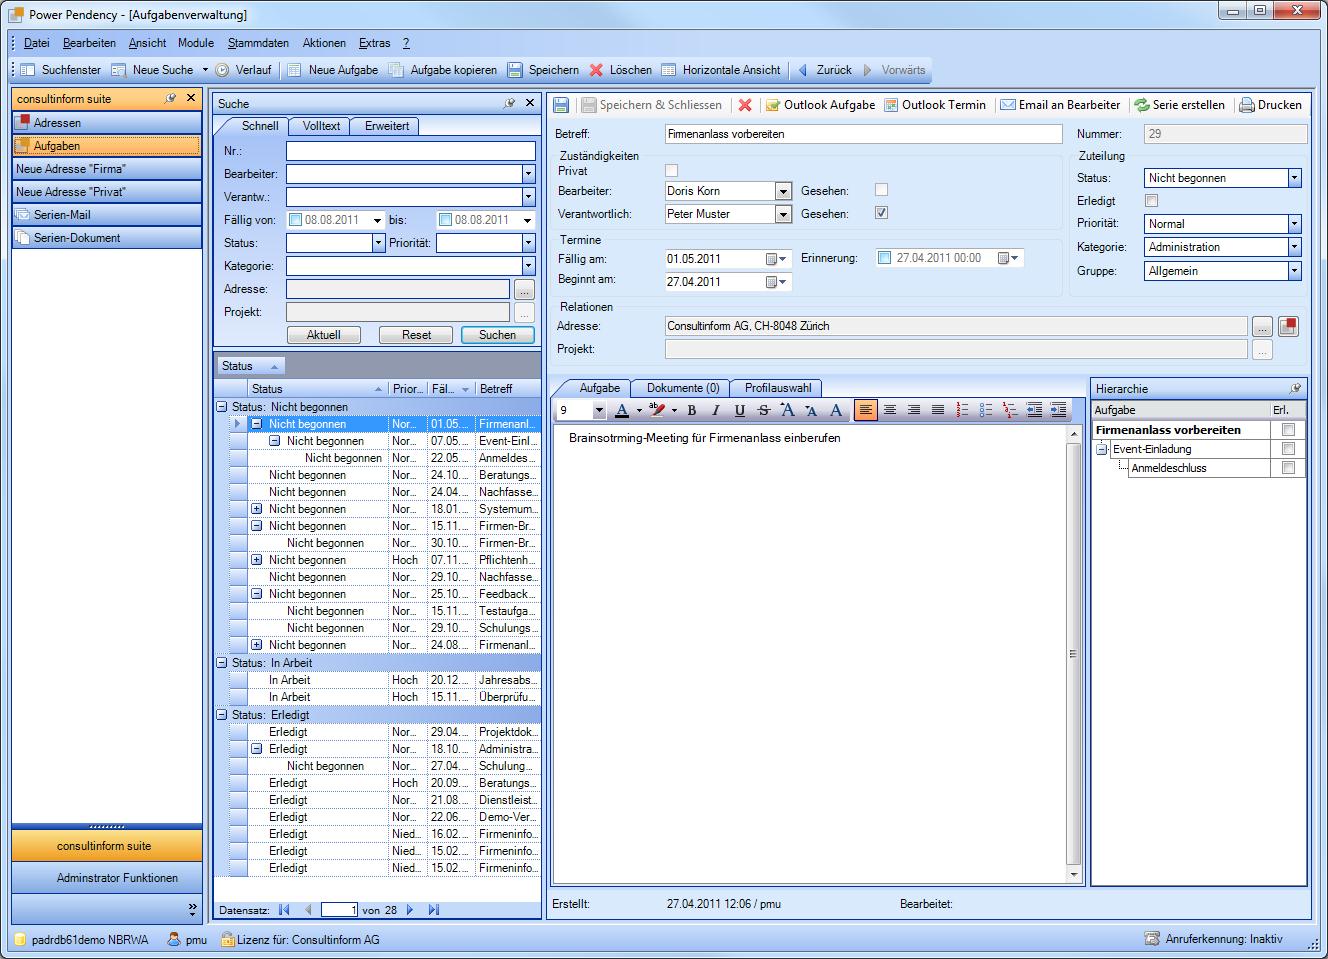Click the Aktuell button

tap(324, 335)
